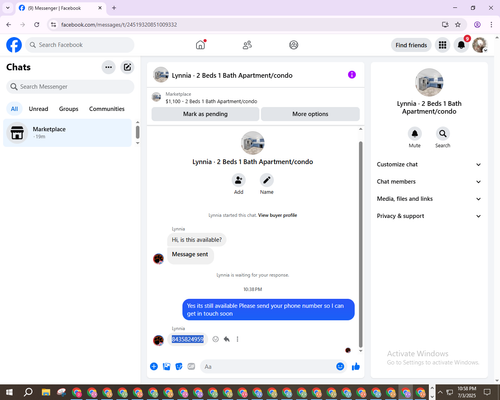The height and width of the screenshot is (400, 500).
Task: Open more actions plus icon in composer
Action: coord(154,367)
